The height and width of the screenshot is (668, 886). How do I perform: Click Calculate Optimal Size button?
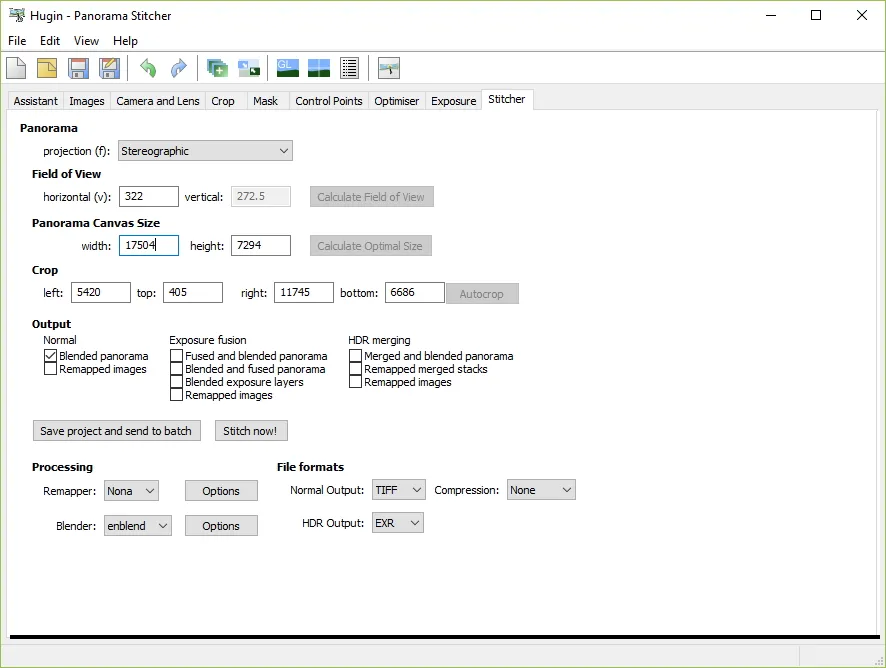[x=370, y=246]
